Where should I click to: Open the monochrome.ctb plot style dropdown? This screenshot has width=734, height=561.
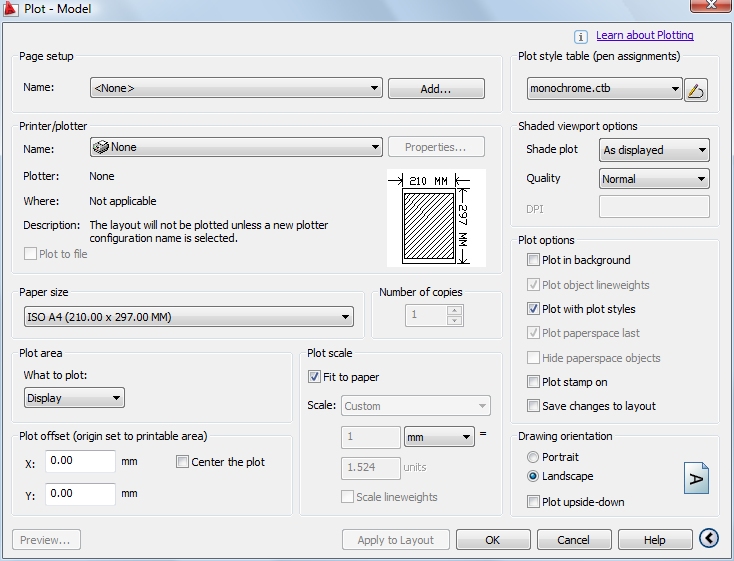click(x=604, y=89)
